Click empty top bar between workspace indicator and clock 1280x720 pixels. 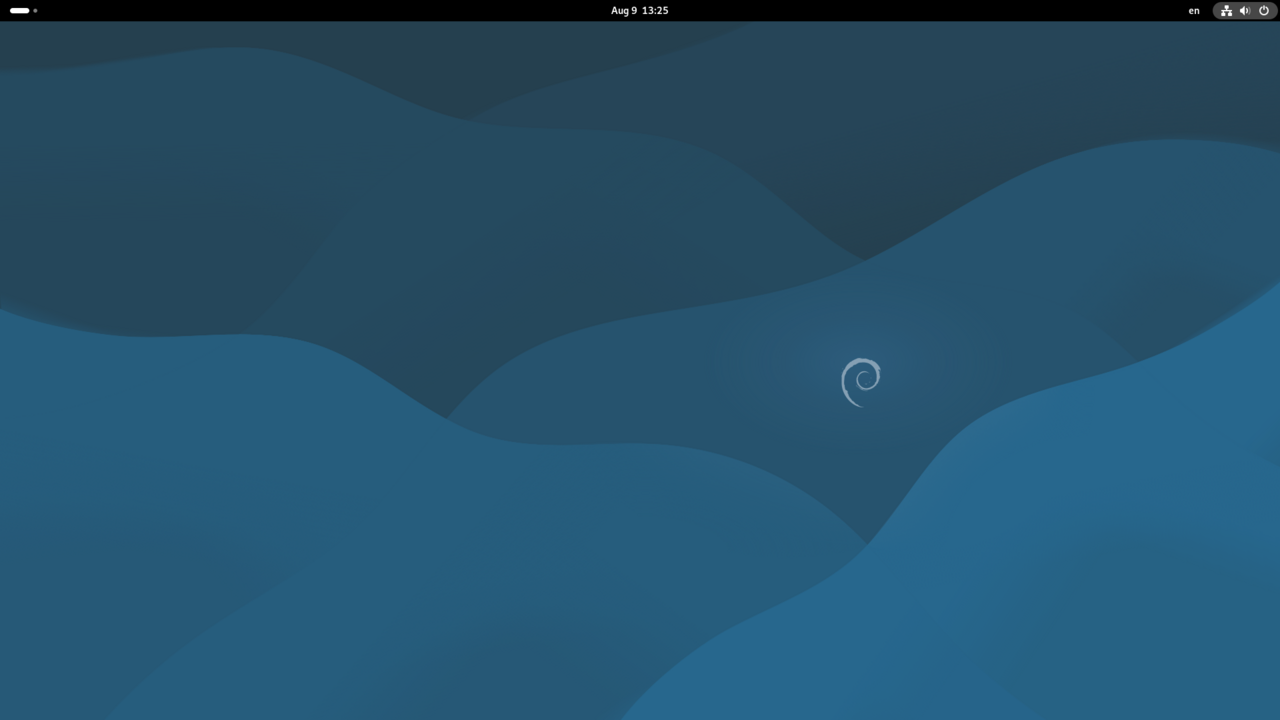coord(320,11)
